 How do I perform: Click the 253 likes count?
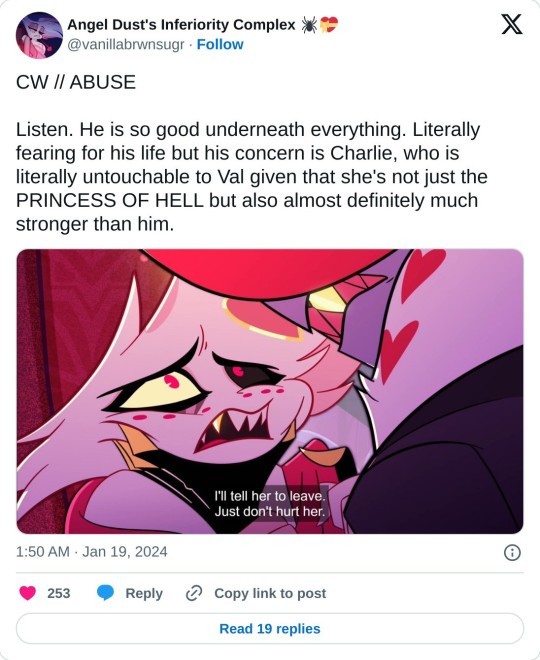[59, 593]
